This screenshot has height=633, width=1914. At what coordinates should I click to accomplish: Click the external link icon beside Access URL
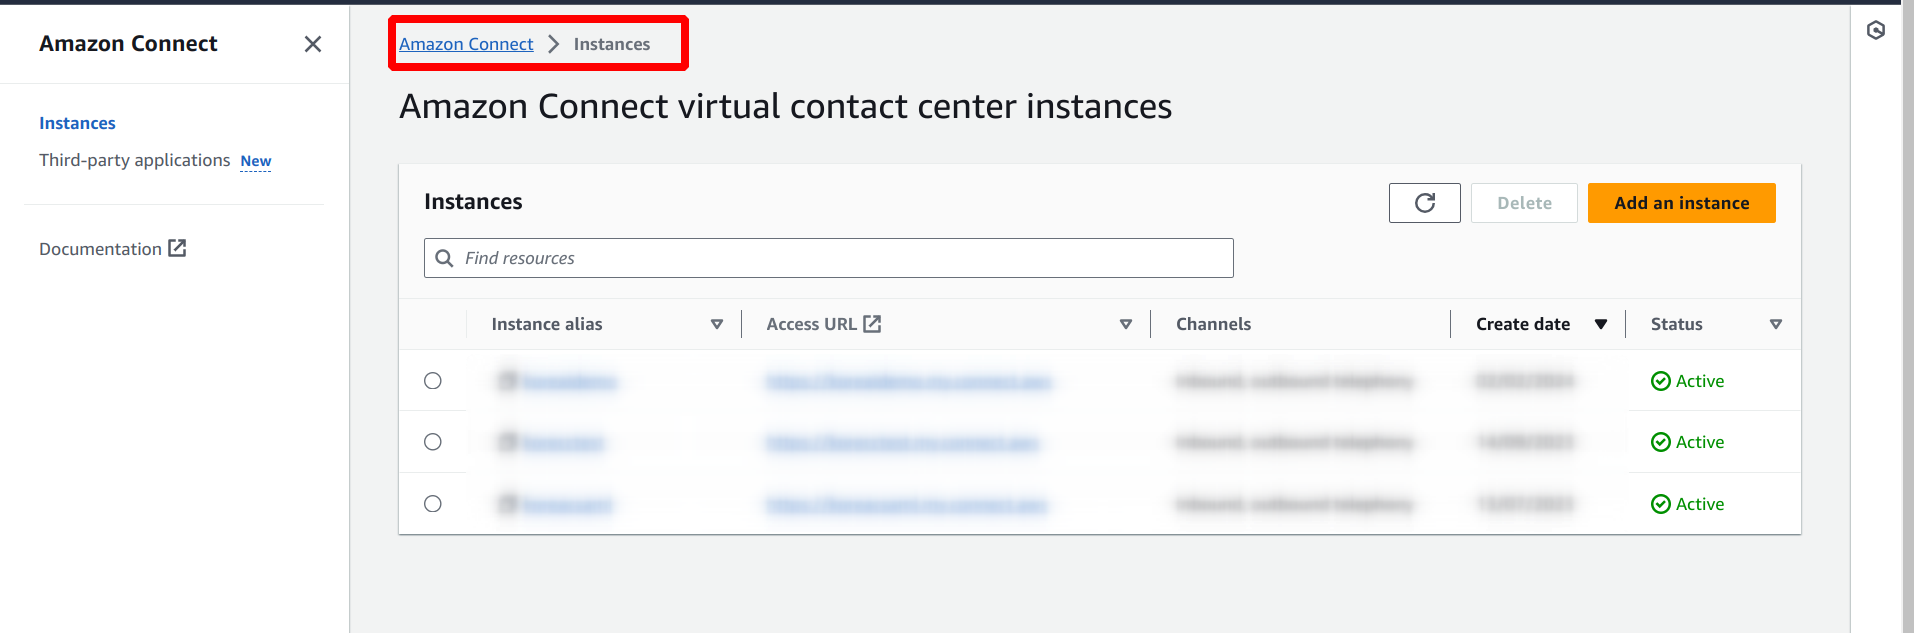pyautogui.click(x=872, y=324)
